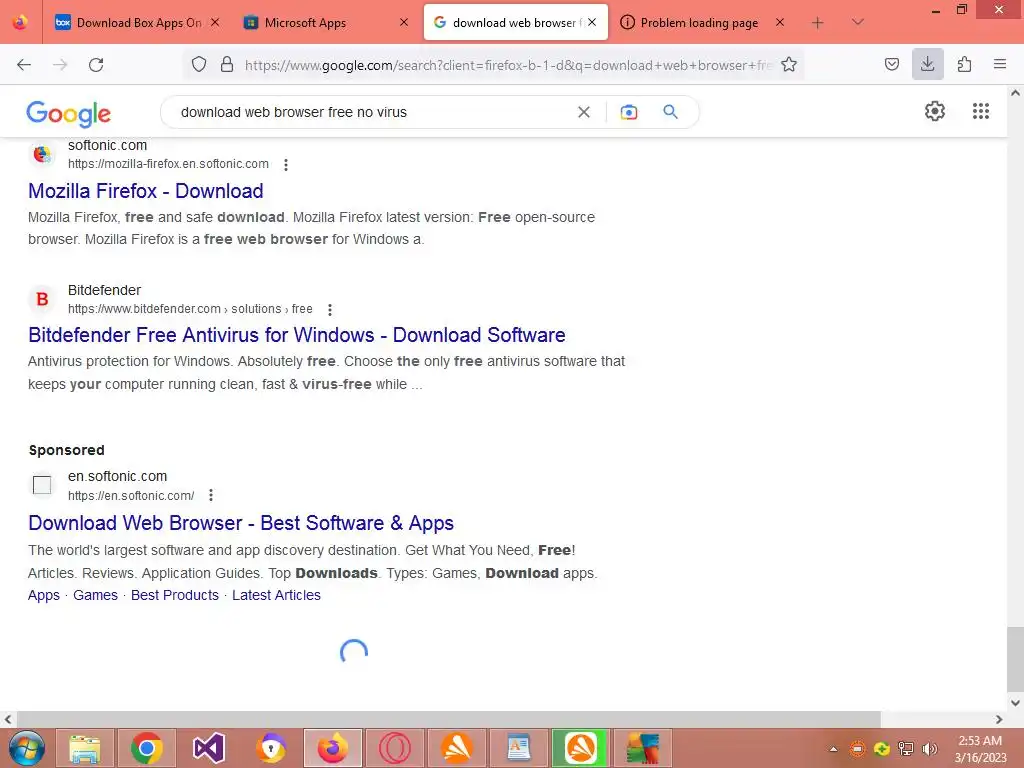Viewport: 1024px width, 768px height.
Task: Click the scroll right arrow
Action: tap(999, 719)
